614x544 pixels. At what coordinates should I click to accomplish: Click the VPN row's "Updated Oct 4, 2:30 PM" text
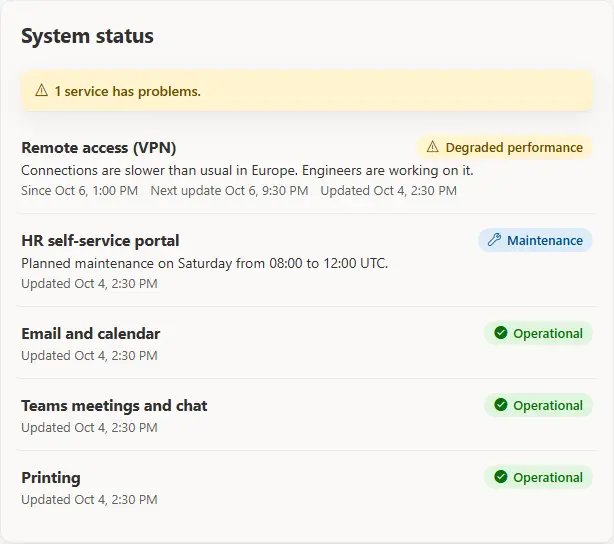click(388, 190)
